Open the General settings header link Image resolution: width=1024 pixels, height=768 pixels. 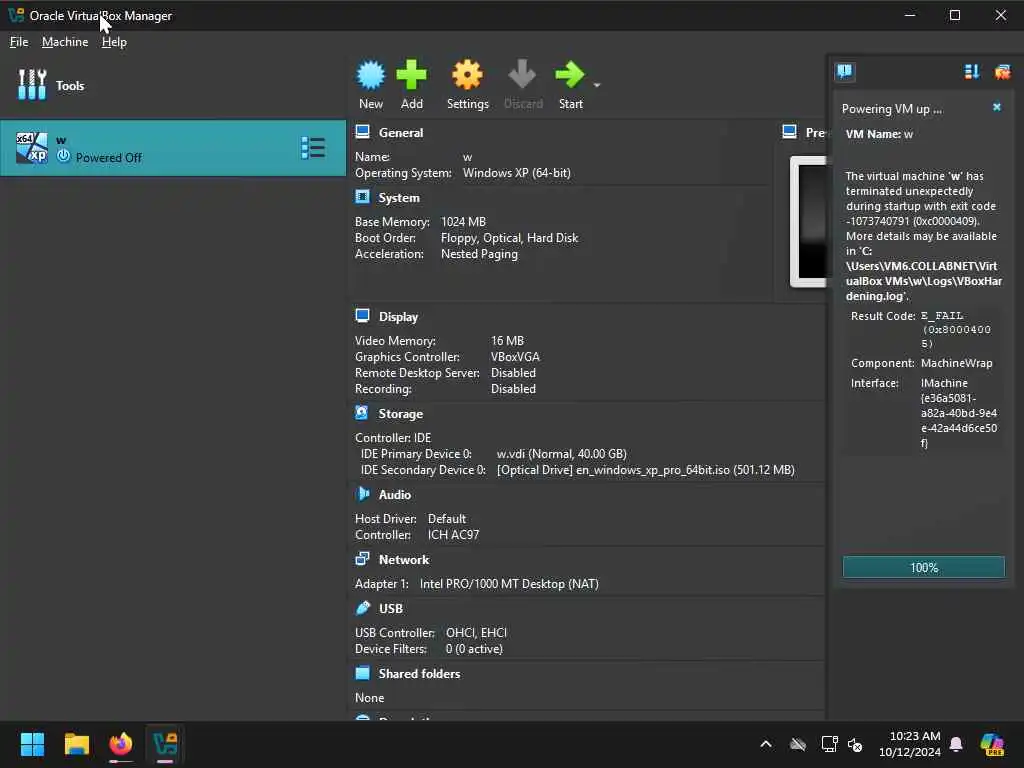pyautogui.click(x=400, y=133)
